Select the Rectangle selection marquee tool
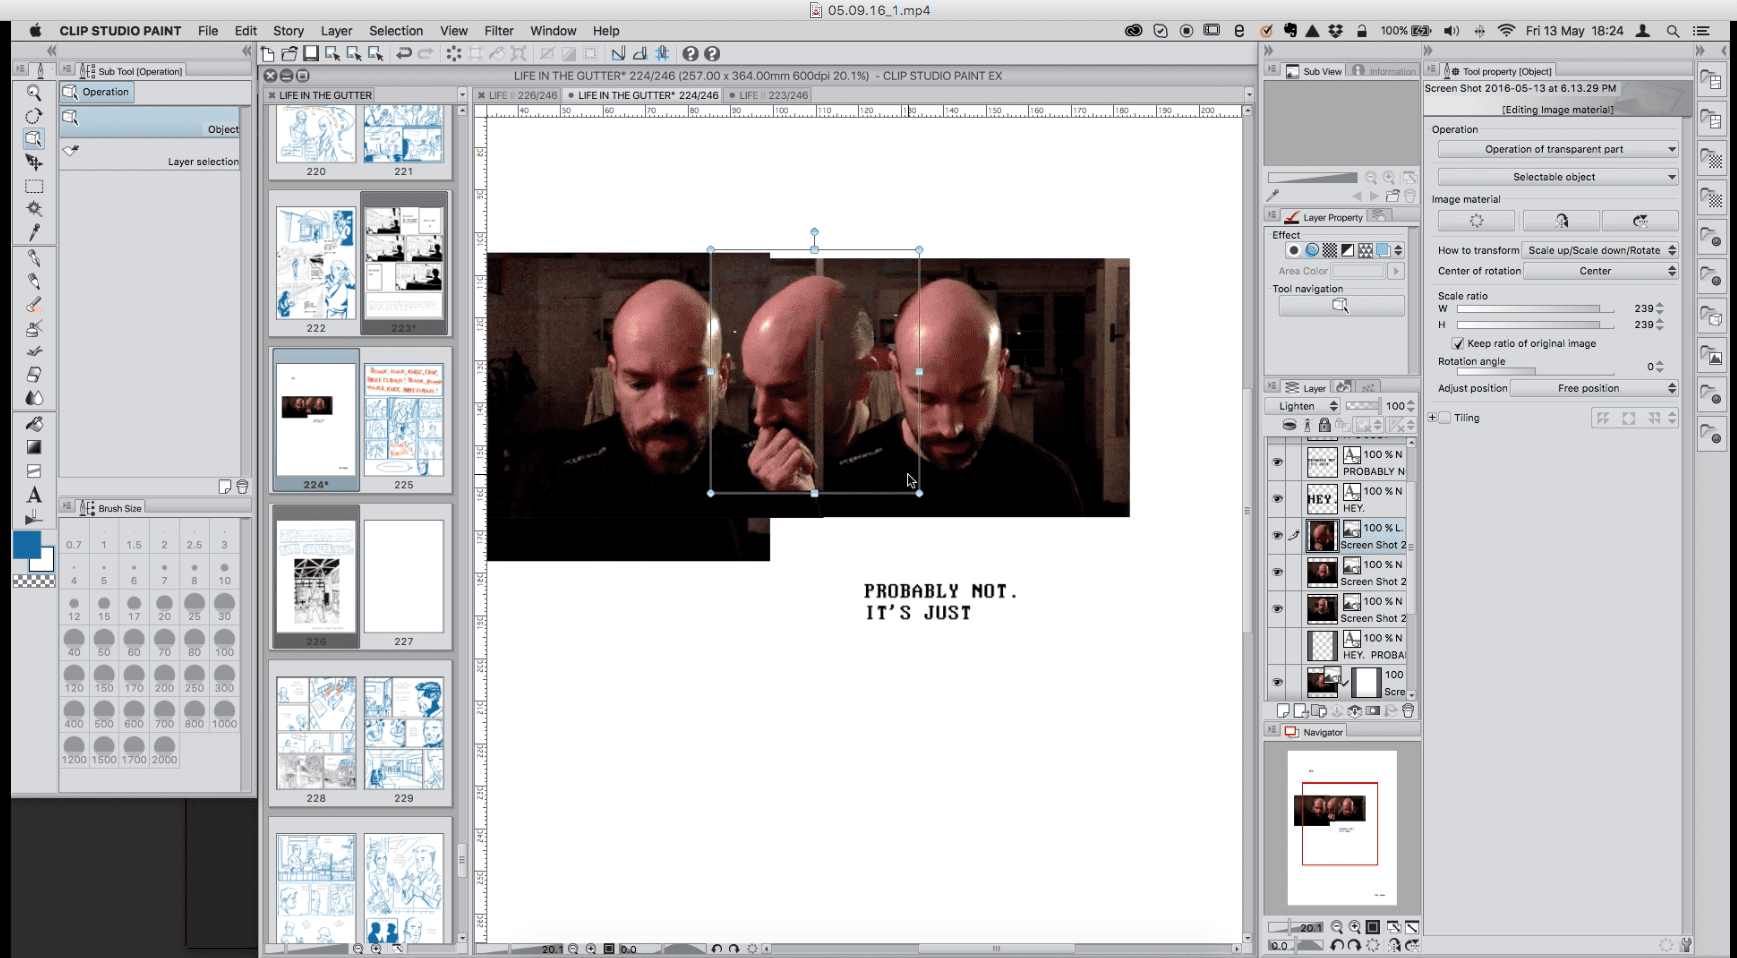Viewport: 1737px width, 958px height. (x=34, y=186)
